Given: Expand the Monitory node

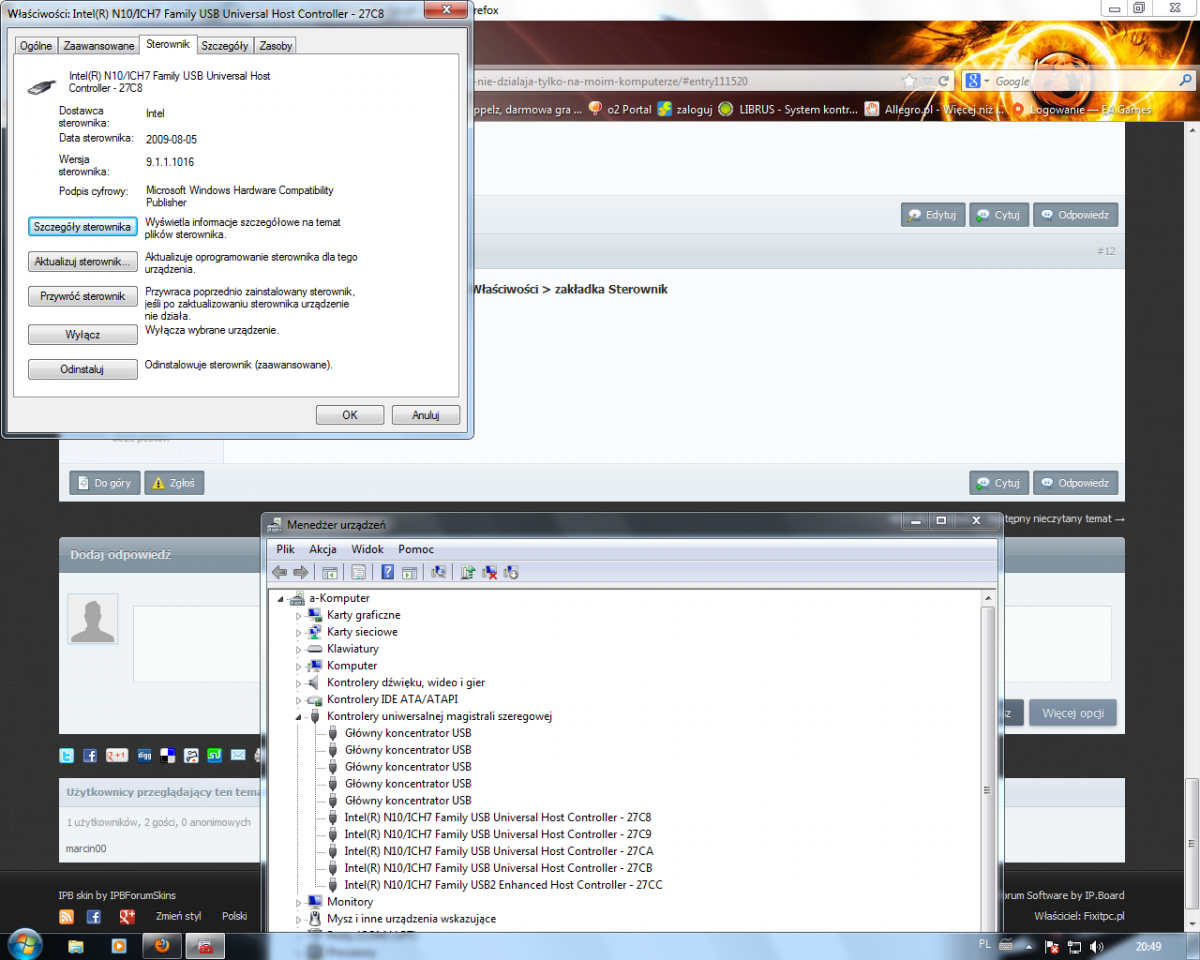Looking at the screenshot, I should (x=298, y=902).
